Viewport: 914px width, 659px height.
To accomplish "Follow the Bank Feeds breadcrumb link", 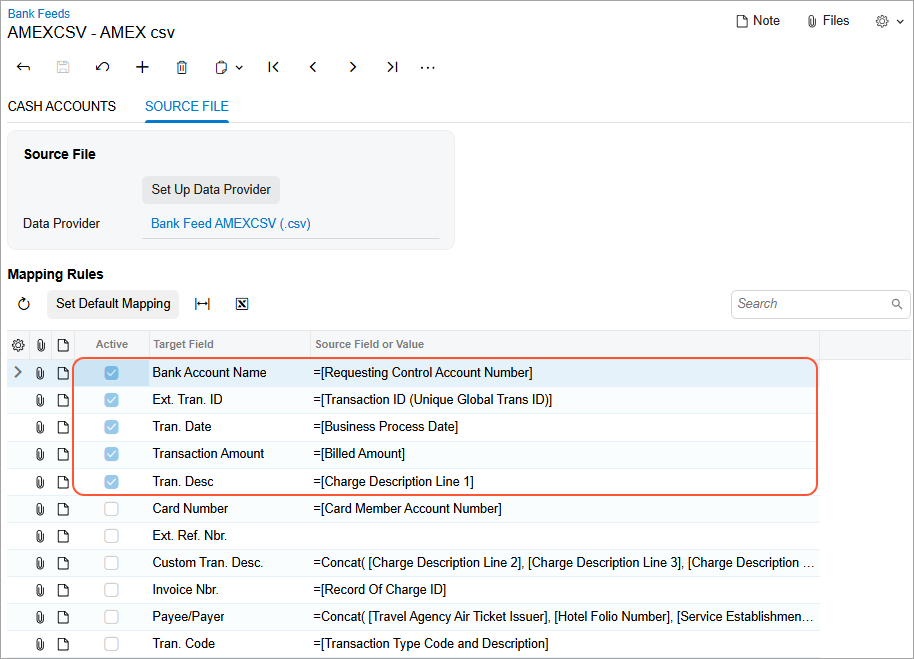I will [38, 13].
